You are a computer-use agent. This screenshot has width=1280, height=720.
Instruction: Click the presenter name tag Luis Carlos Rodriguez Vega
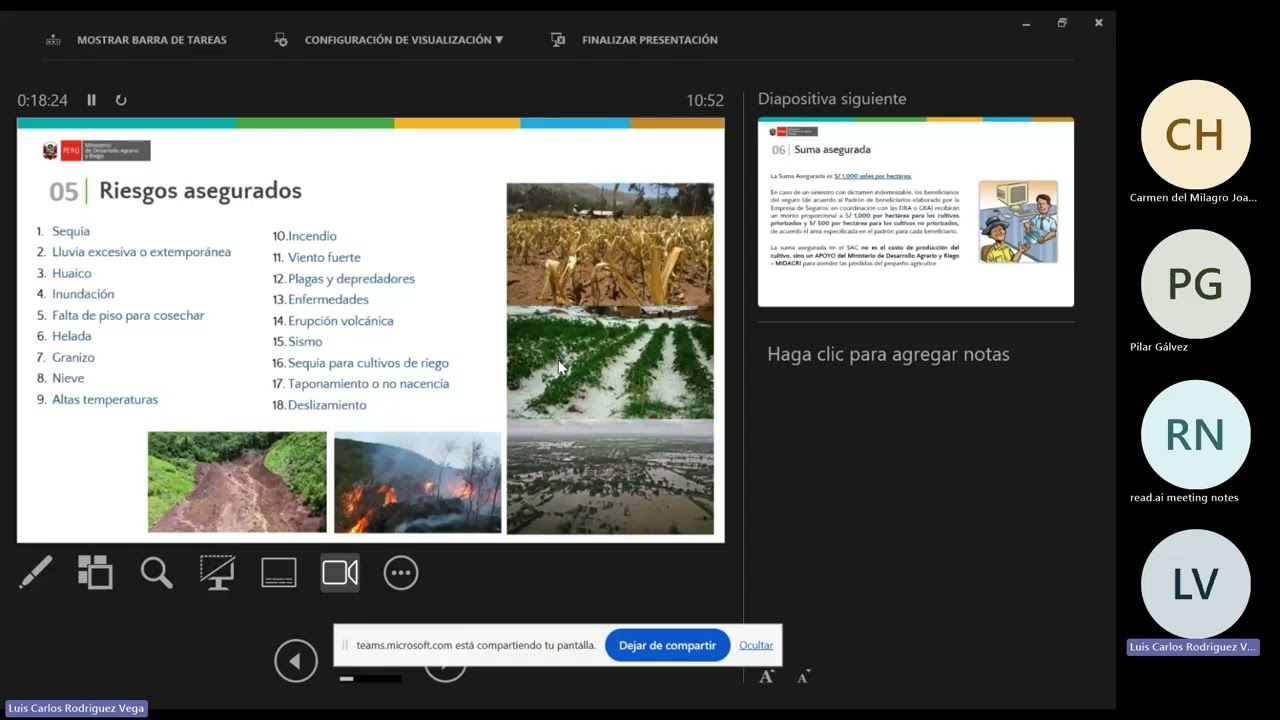click(x=76, y=708)
